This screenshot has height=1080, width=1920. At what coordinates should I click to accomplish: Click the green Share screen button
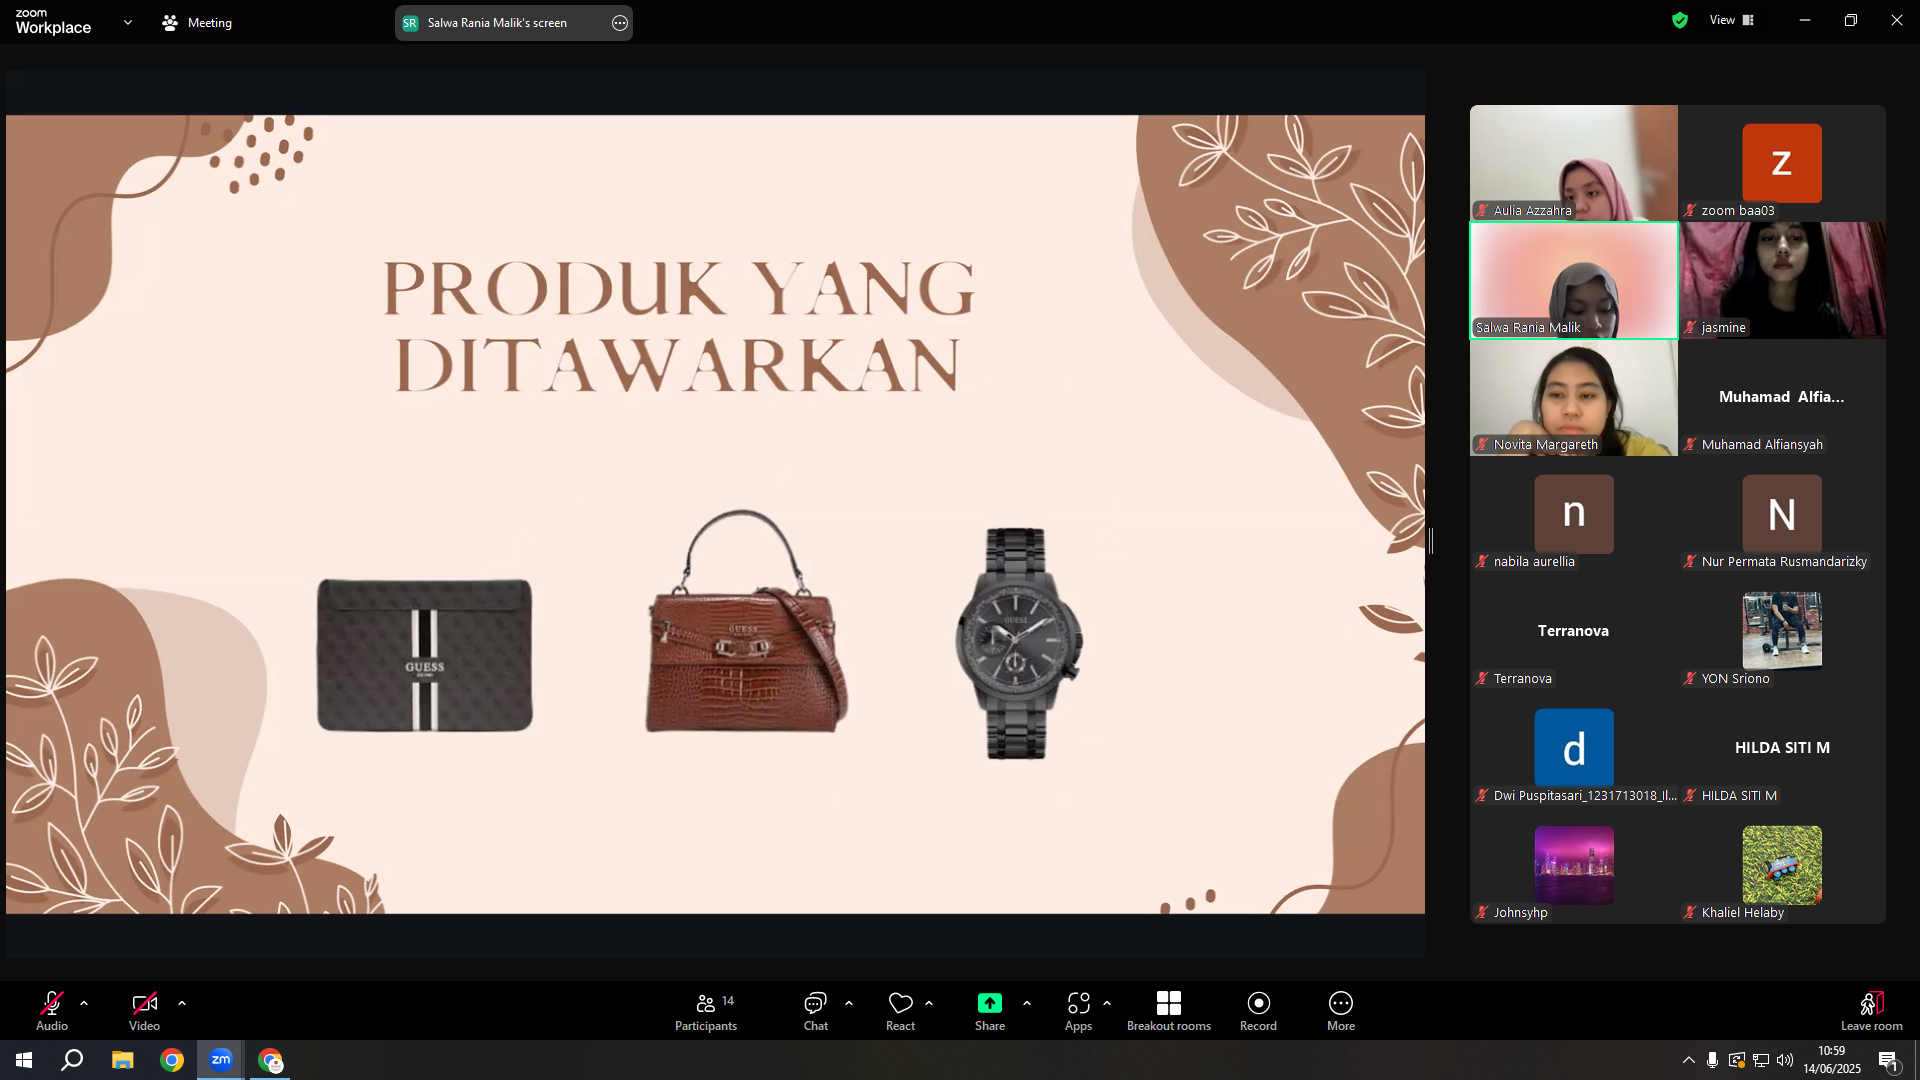coord(990,1010)
